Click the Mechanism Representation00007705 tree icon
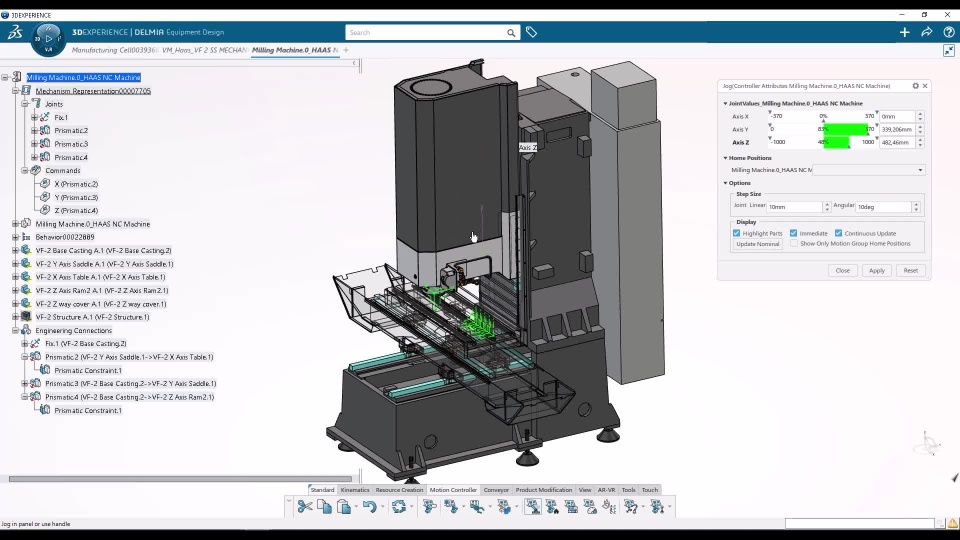Viewport: 960px width, 540px height. click(x=26, y=91)
